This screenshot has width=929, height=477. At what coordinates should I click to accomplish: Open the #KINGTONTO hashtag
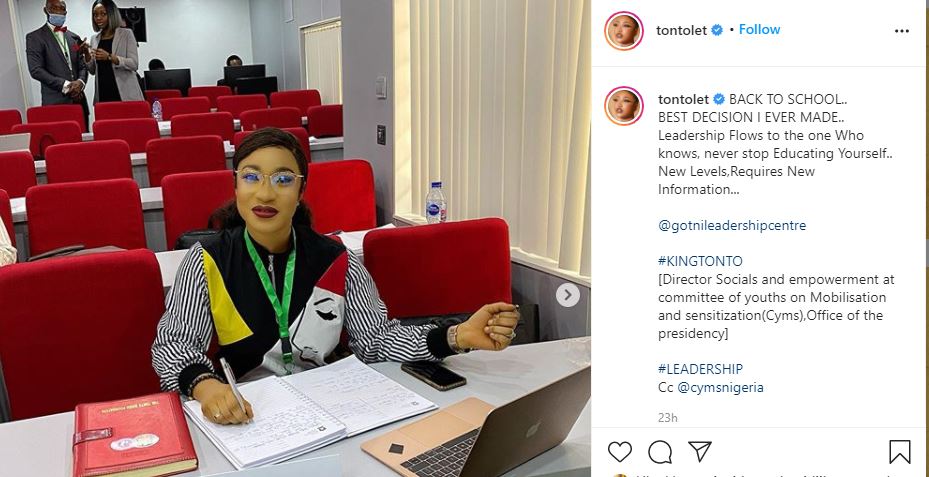[x=700, y=261]
